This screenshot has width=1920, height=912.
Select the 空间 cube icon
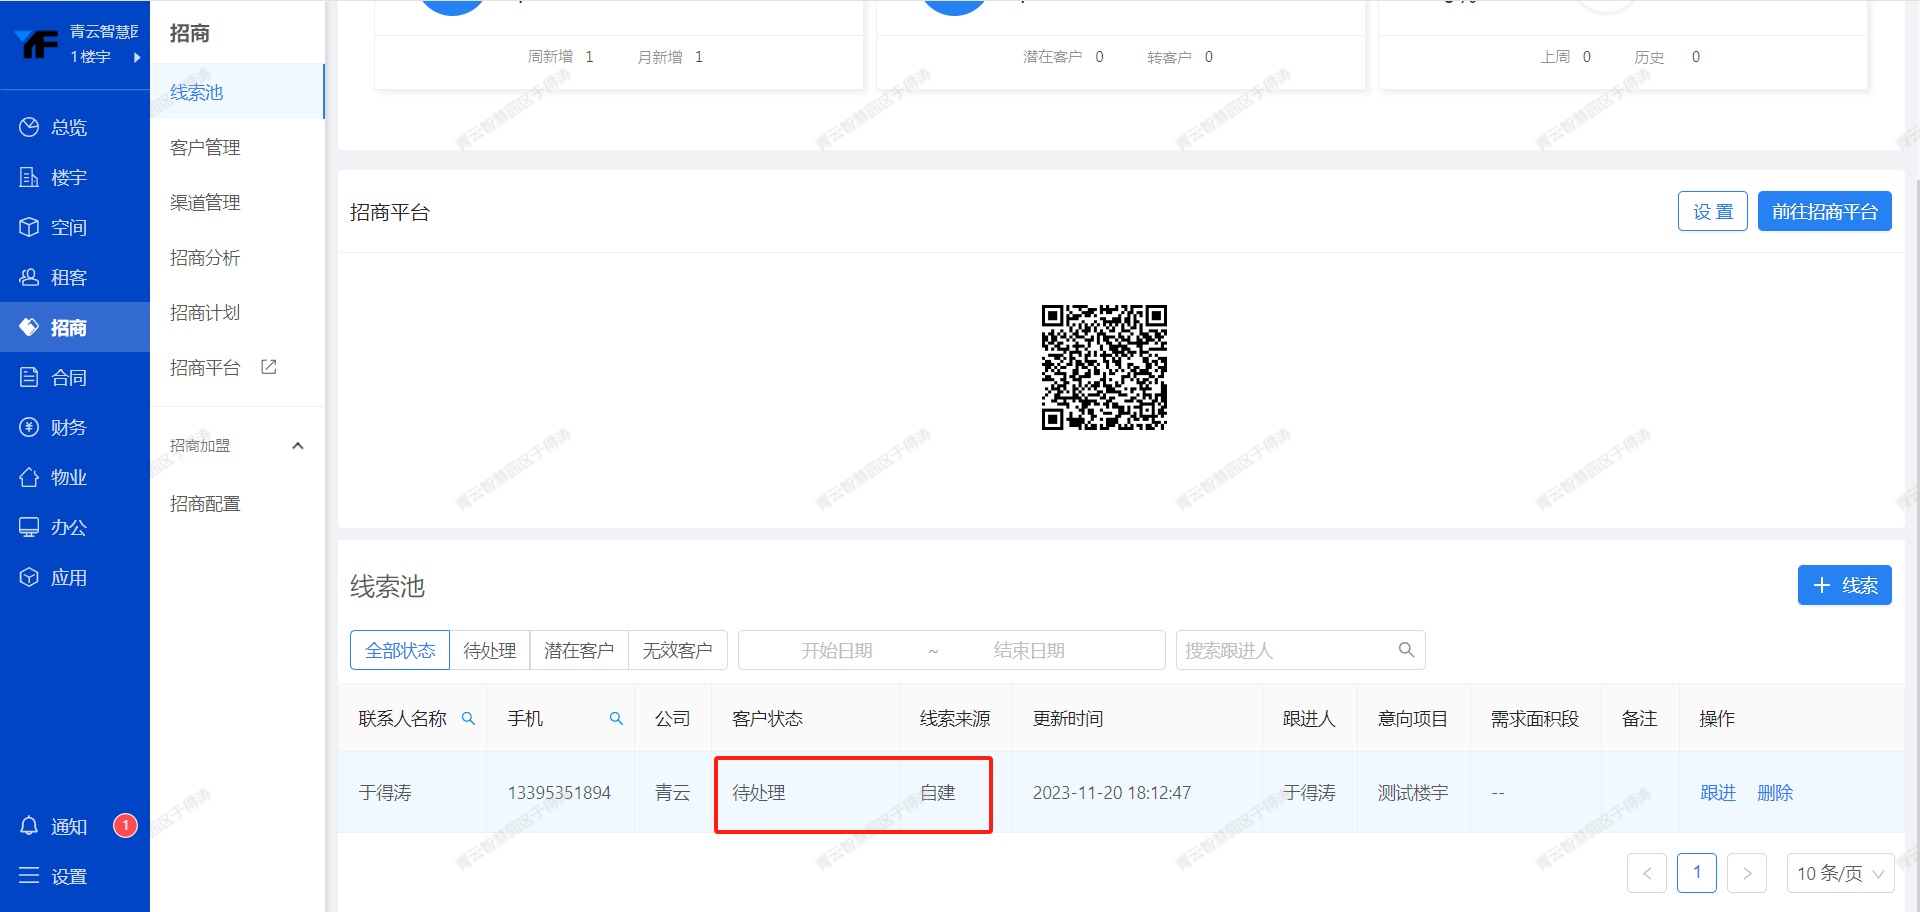[x=29, y=227]
